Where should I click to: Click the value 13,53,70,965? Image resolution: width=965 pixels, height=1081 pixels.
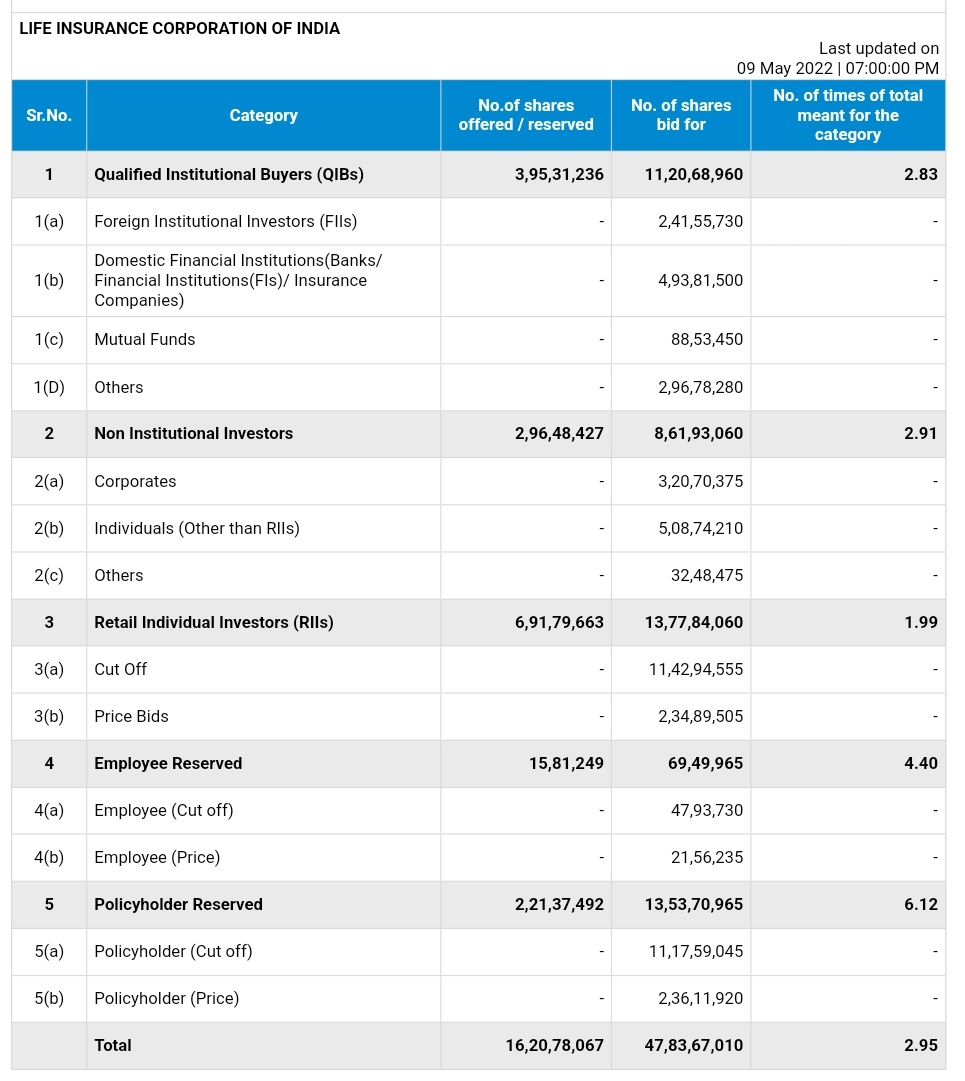pyautogui.click(x=693, y=905)
